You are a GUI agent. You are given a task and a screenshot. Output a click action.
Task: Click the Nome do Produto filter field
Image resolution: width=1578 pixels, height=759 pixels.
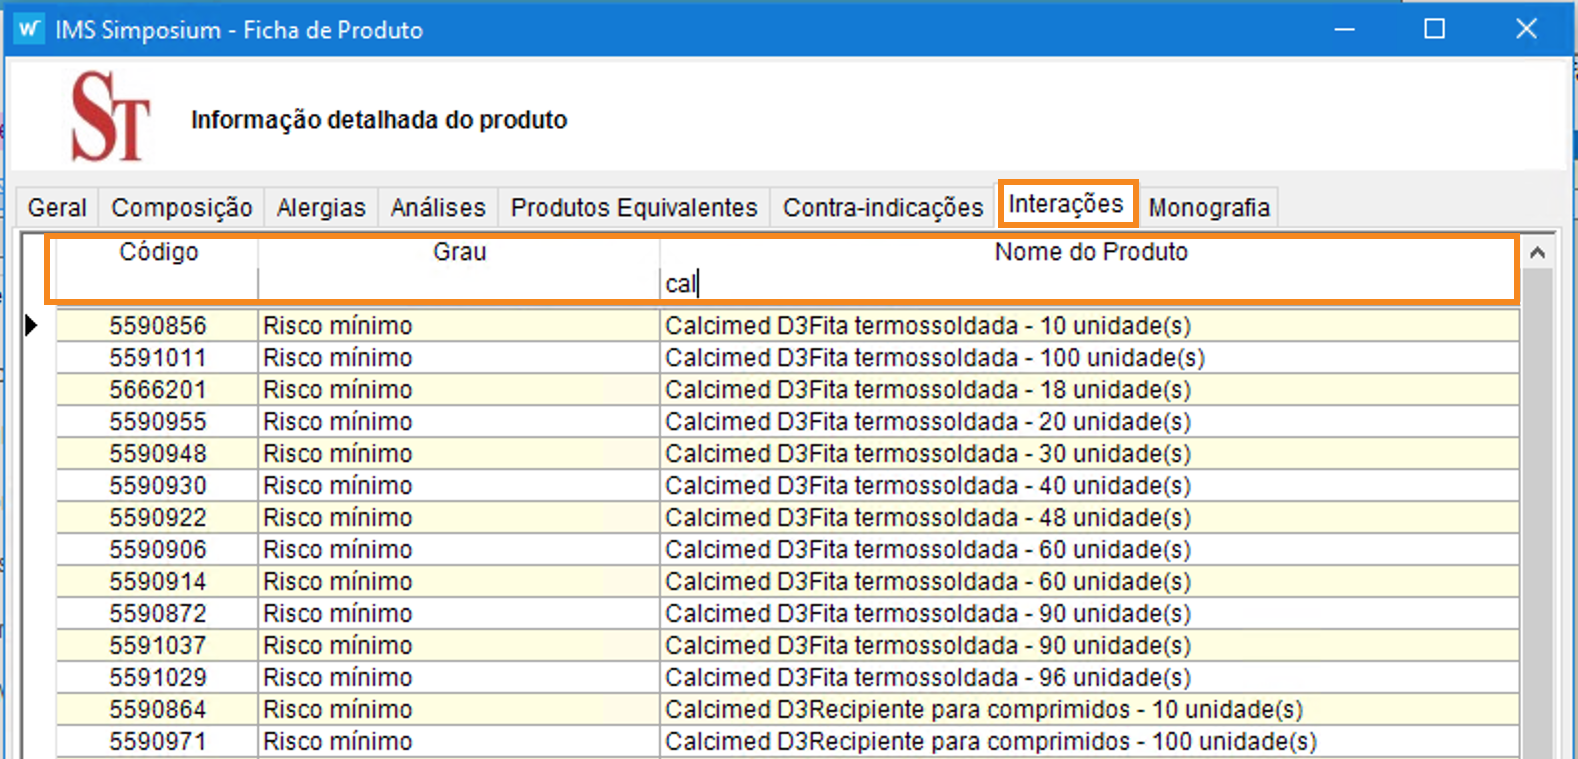tap(1088, 284)
